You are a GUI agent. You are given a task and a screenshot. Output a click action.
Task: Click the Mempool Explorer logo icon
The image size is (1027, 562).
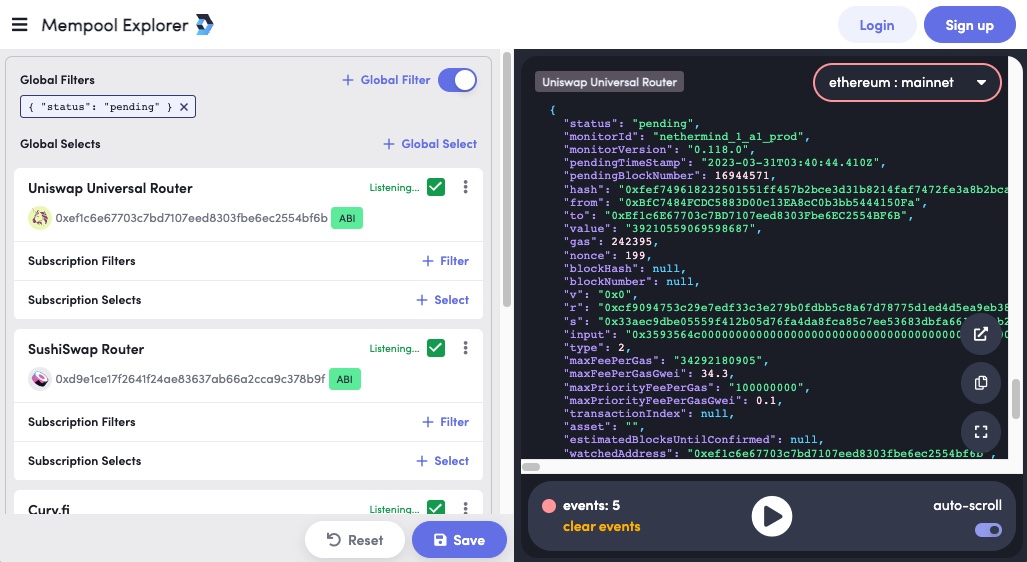[204, 25]
